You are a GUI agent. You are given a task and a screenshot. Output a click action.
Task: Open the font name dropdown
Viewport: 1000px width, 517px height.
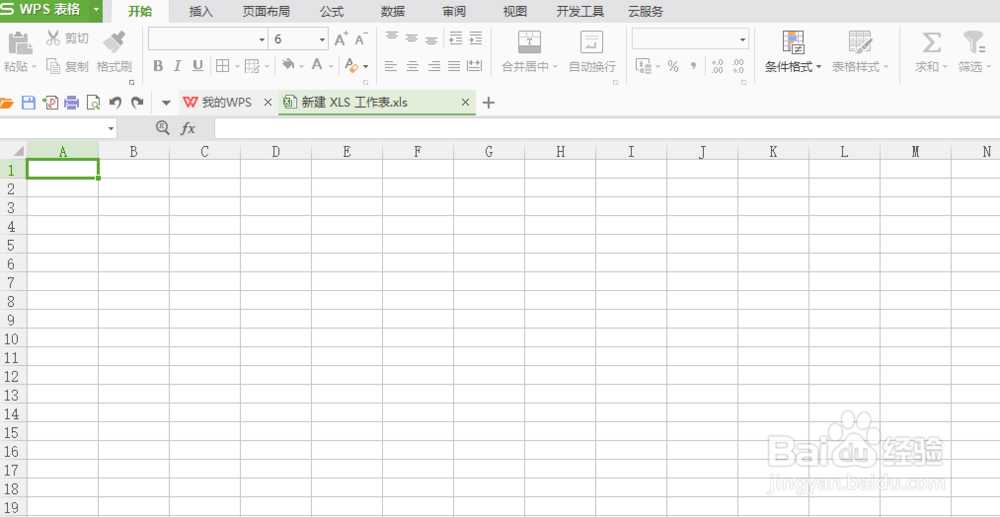pos(261,40)
